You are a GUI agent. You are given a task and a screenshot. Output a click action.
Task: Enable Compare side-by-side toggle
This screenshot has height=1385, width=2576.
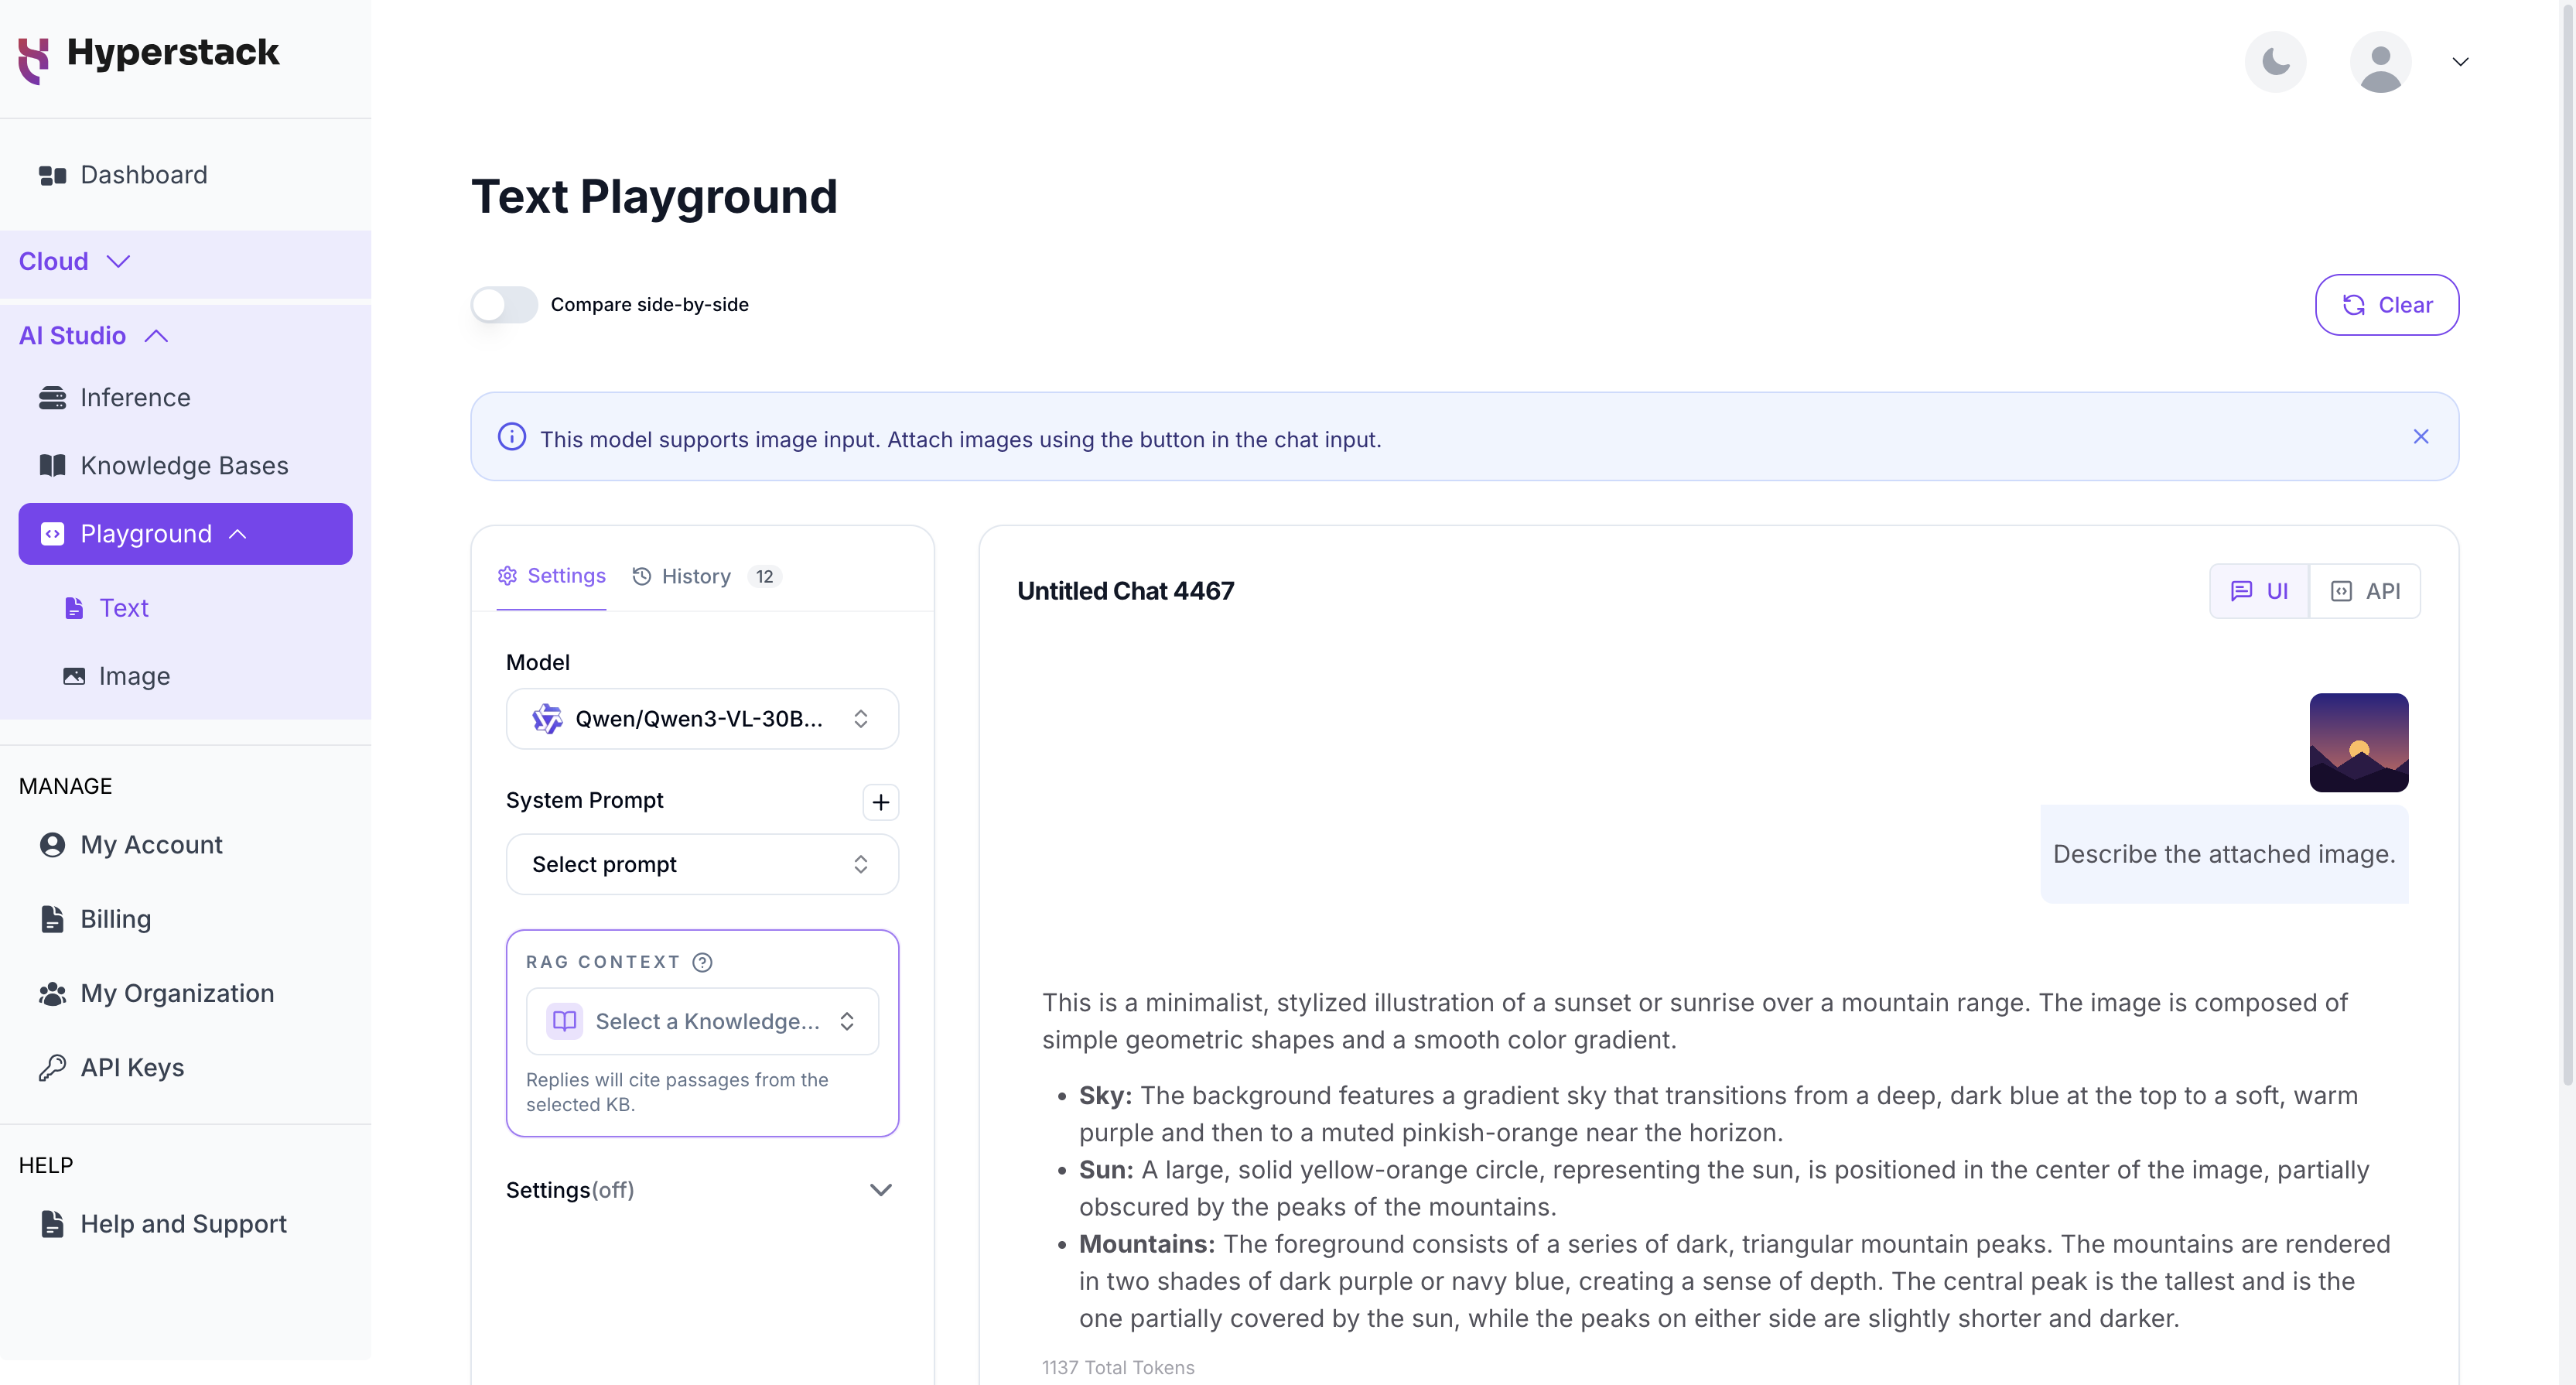pos(504,305)
